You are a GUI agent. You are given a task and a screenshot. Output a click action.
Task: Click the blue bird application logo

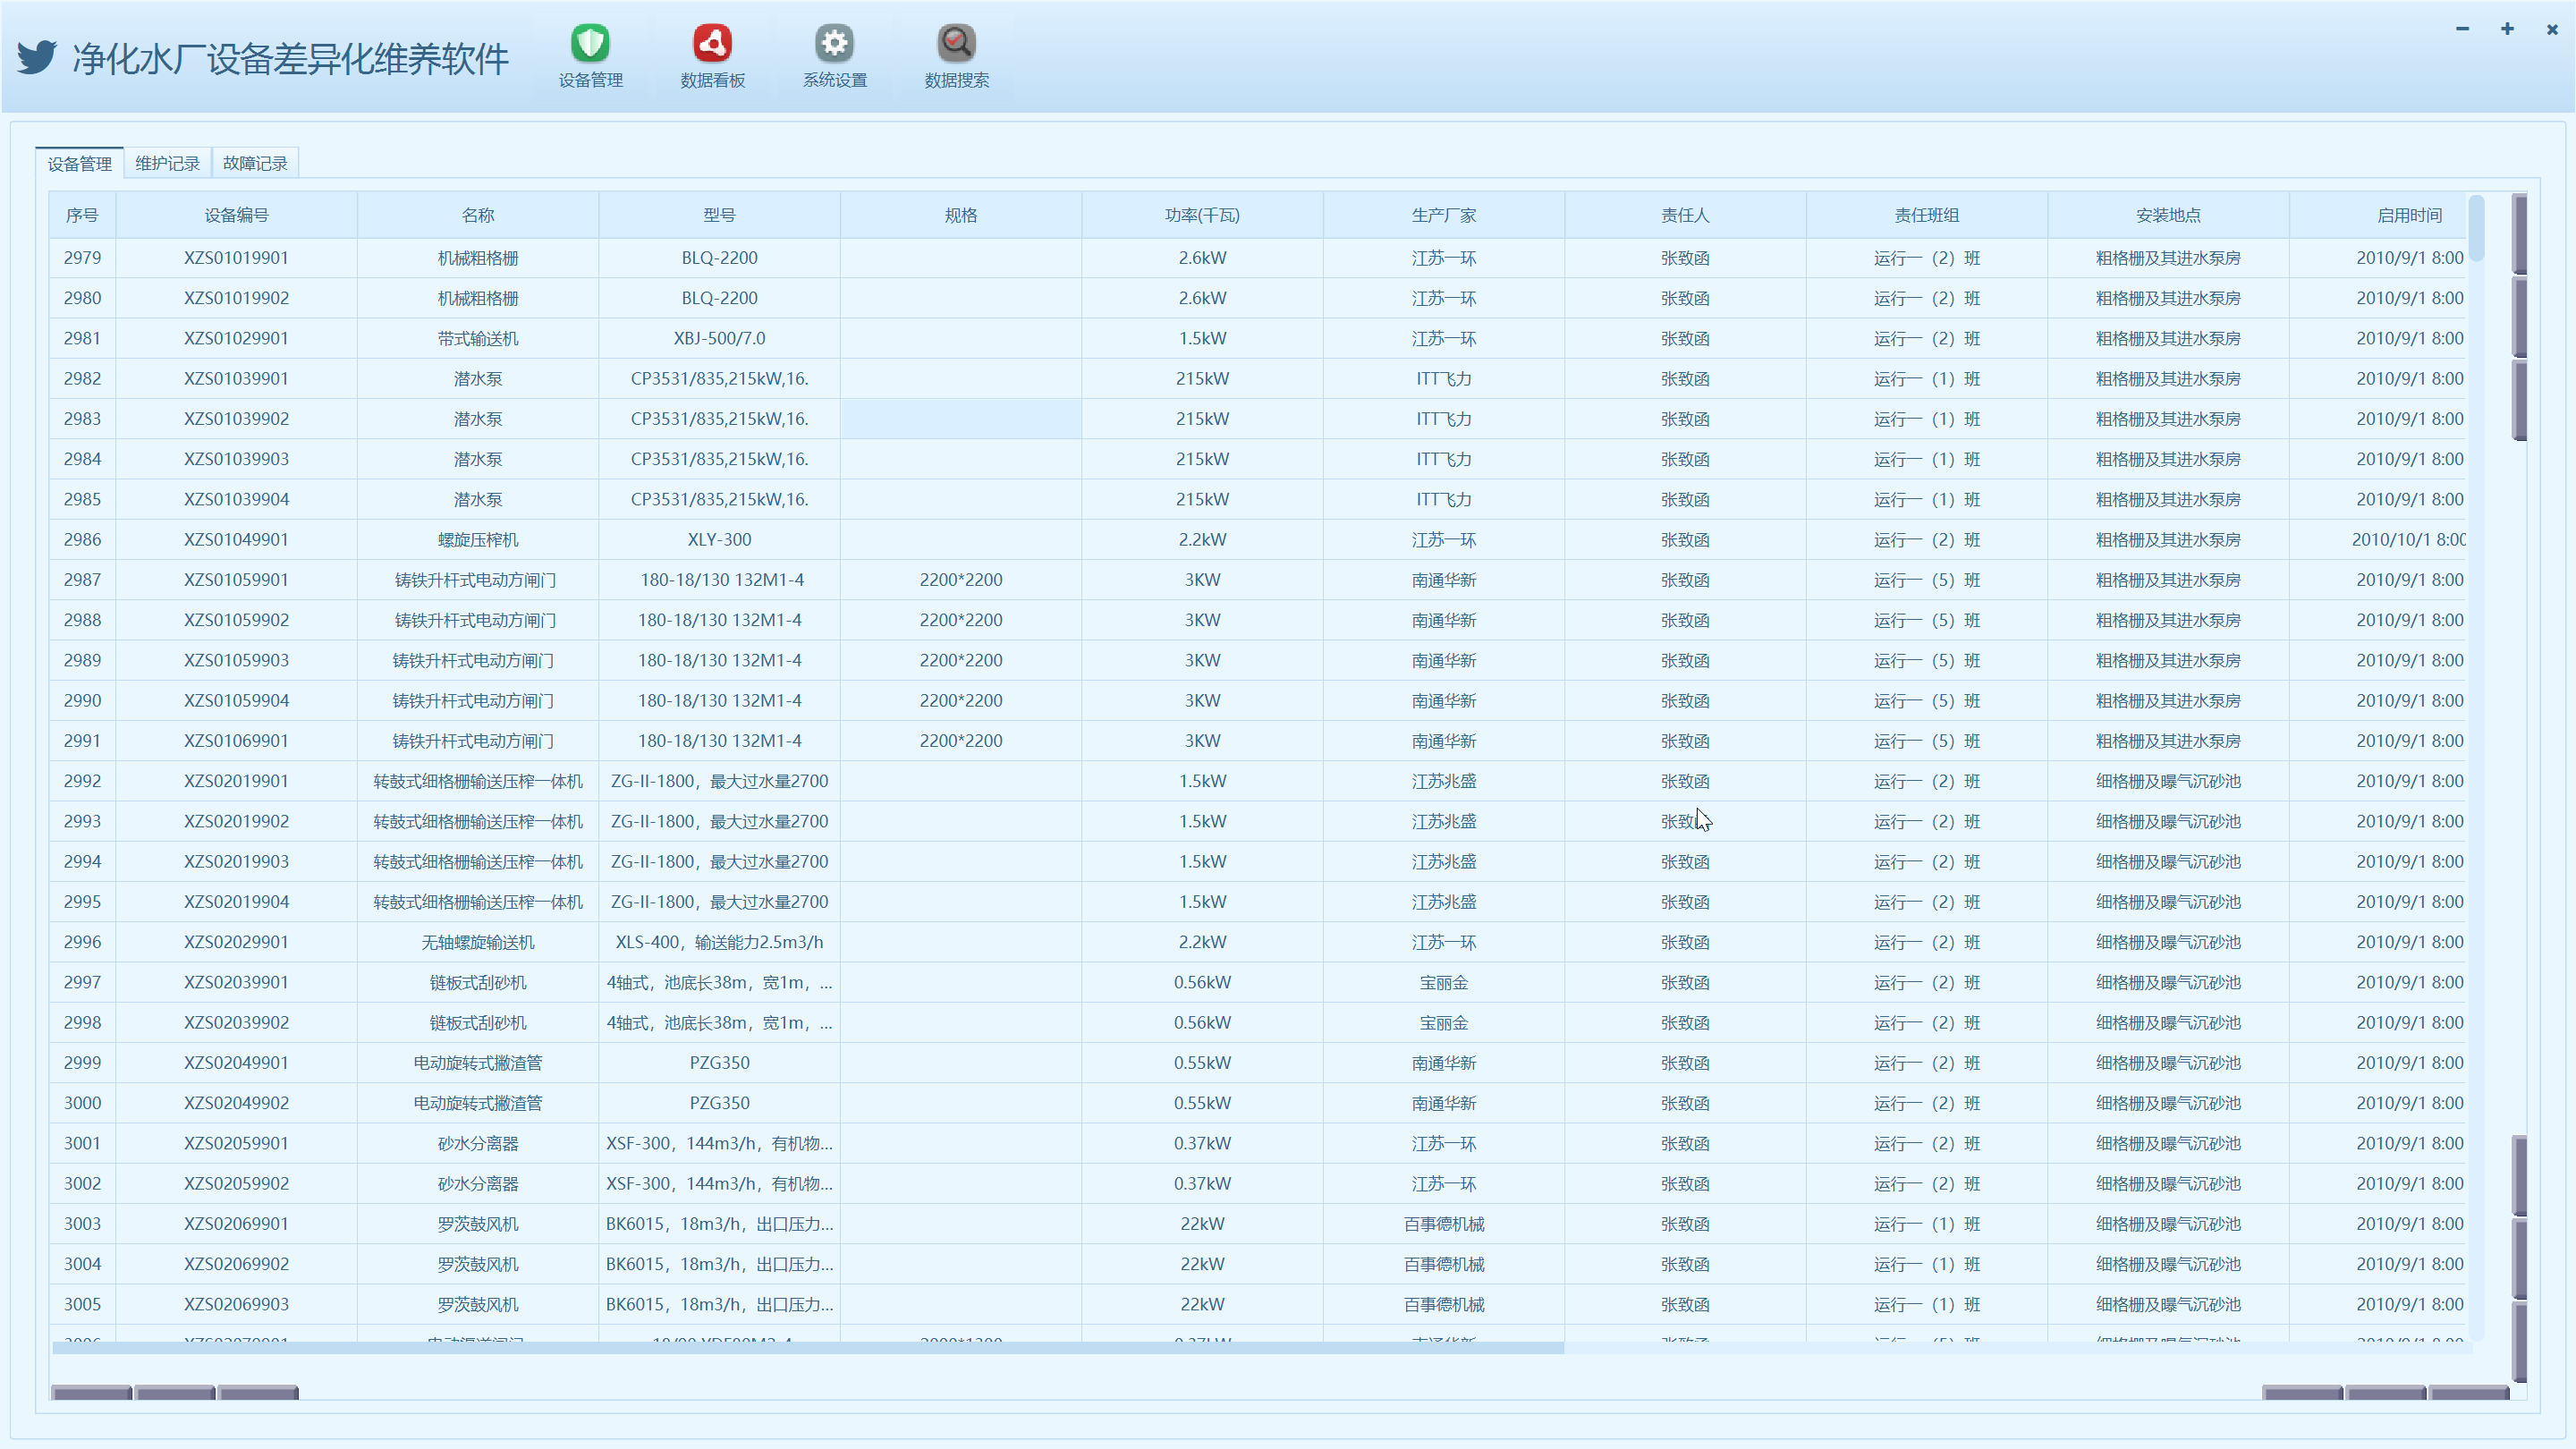coord(37,57)
